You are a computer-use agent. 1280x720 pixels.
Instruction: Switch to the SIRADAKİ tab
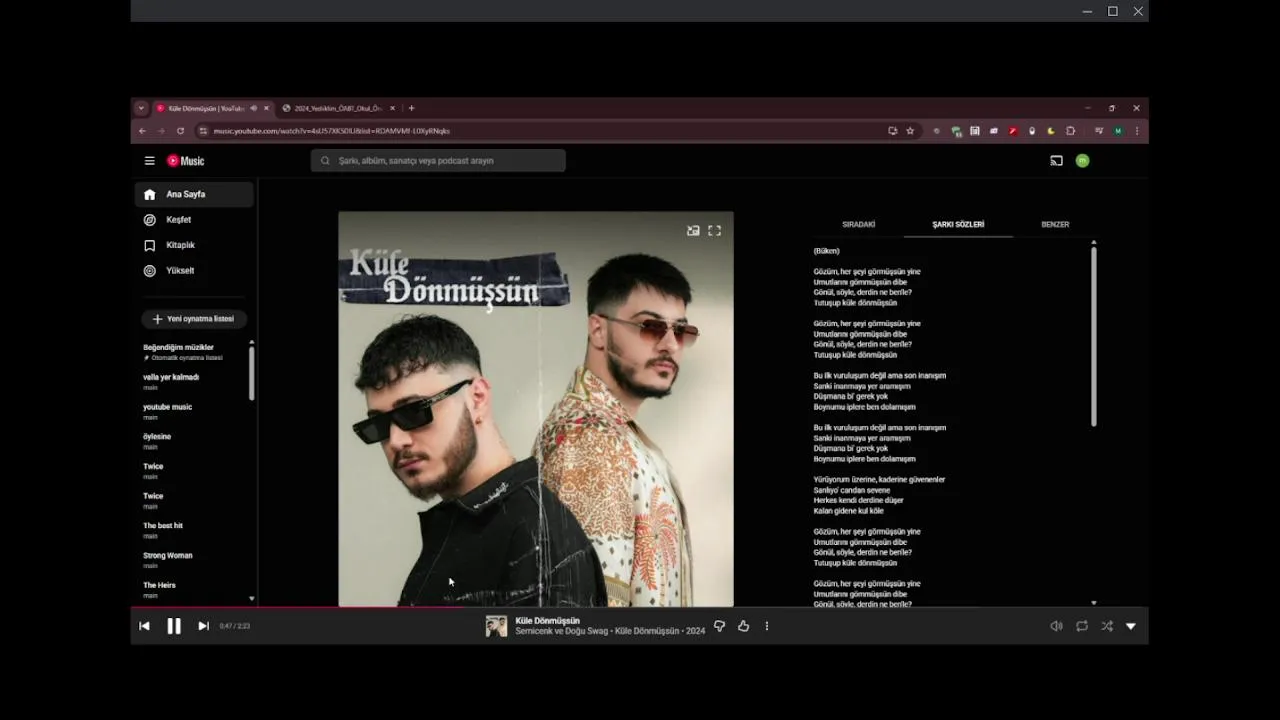tap(858, 225)
